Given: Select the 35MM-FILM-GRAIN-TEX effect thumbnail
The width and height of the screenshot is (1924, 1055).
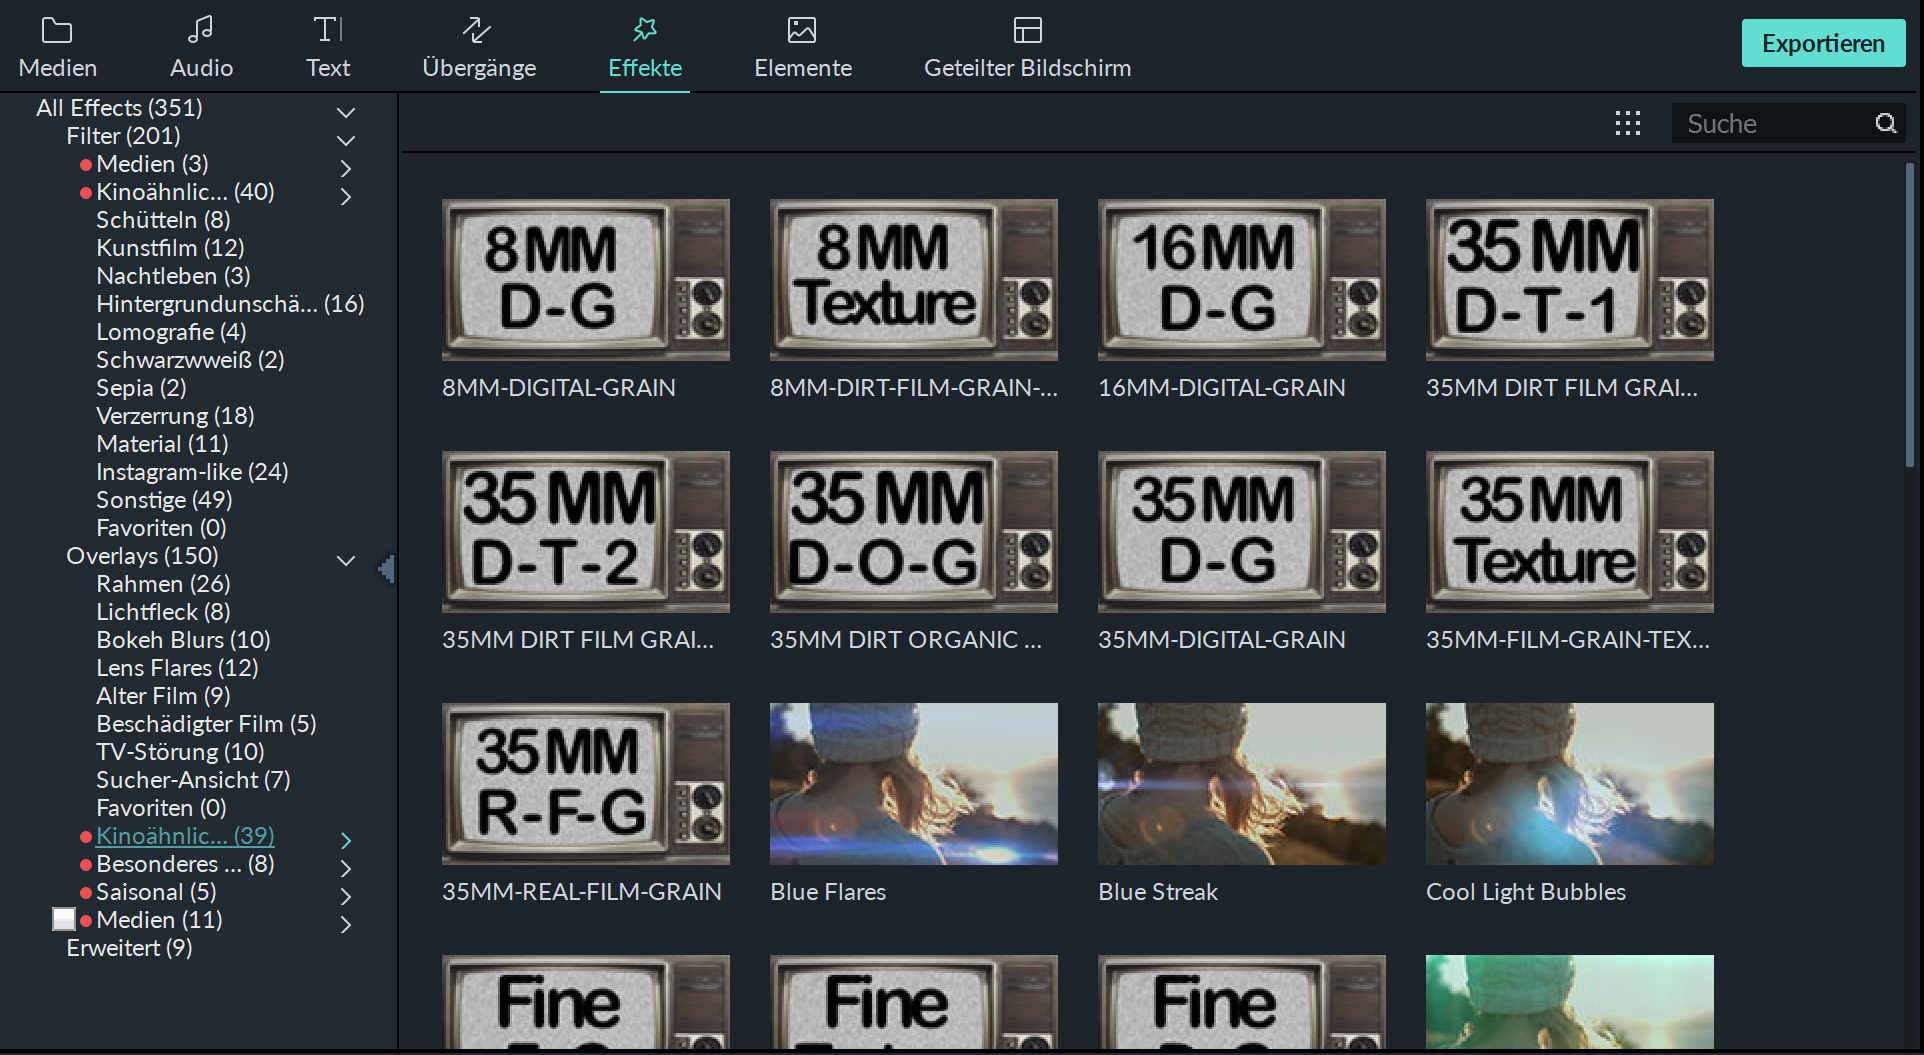Looking at the screenshot, I should pyautogui.click(x=1570, y=531).
